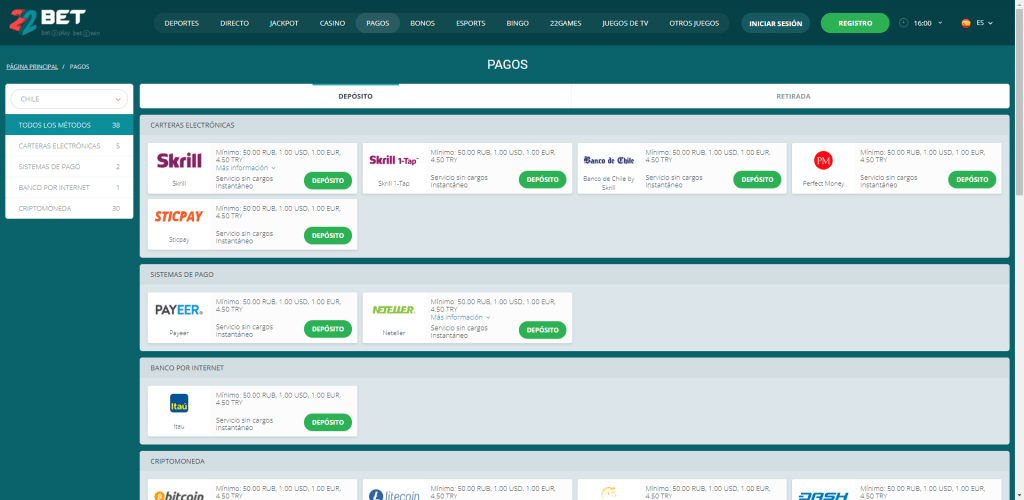The height and width of the screenshot is (500, 1024).
Task: Open the Casino menu item
Action: [x=332, y=23]
